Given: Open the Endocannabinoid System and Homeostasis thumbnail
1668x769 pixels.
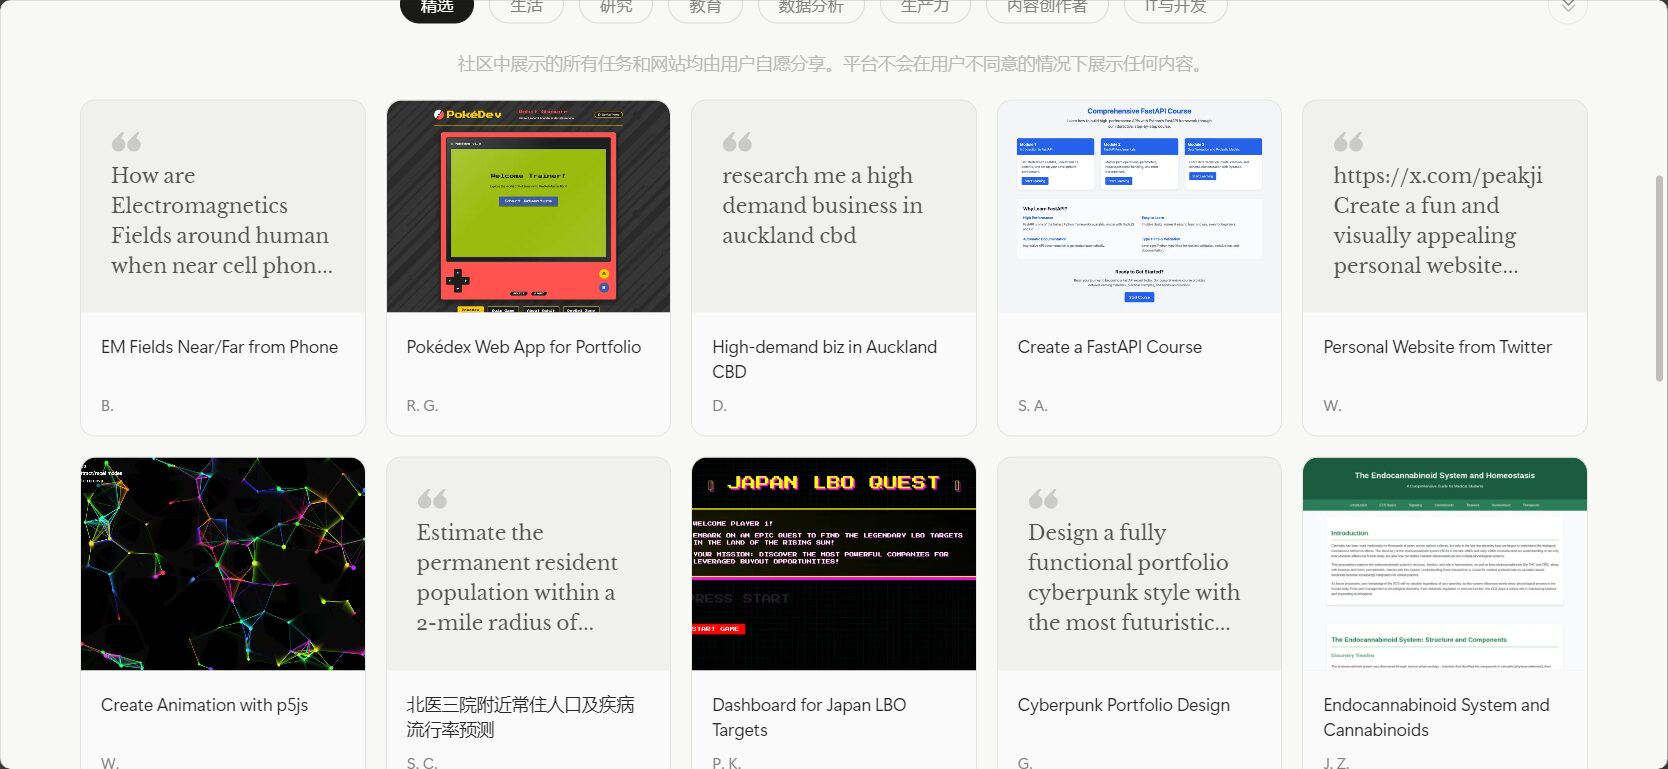Looking at the screenshot, I should click(1445, 564).
